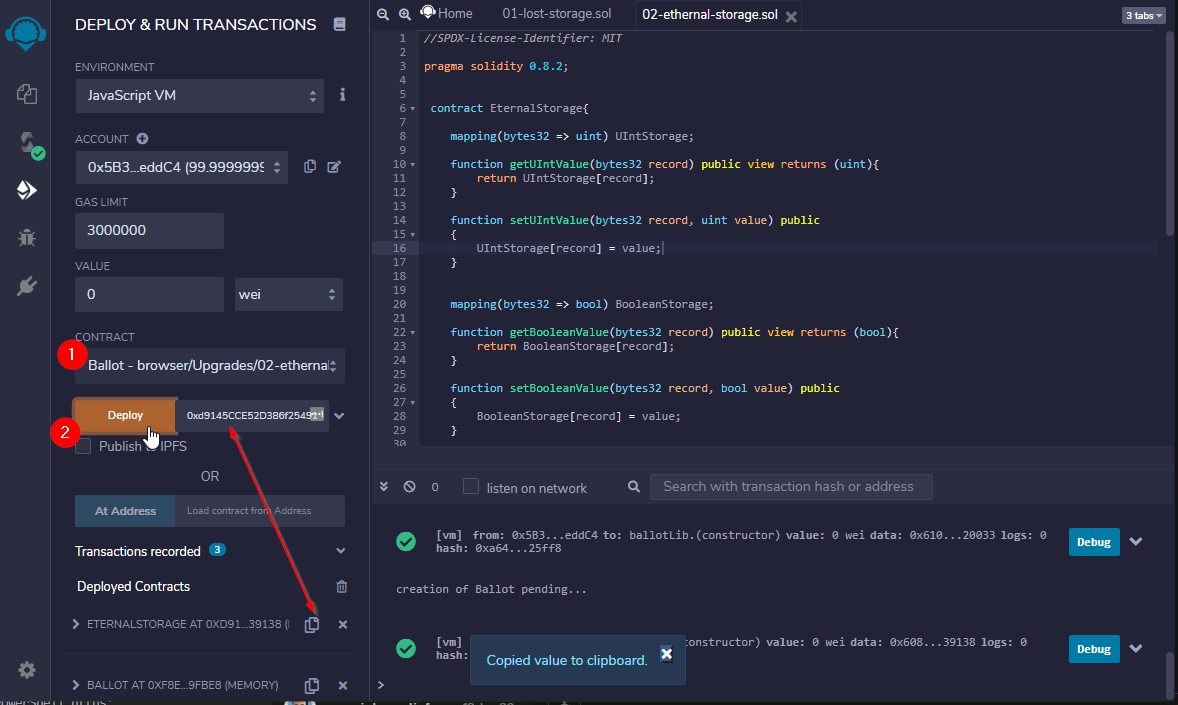This screenshot has width=1178, height=705.
Task: Add a new account plus icon
Action: (x=142, y=138)
